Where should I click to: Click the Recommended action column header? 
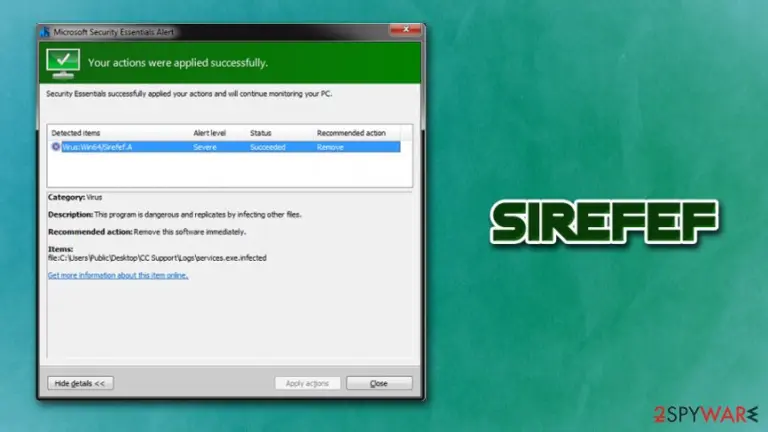[x=351, y=133]
